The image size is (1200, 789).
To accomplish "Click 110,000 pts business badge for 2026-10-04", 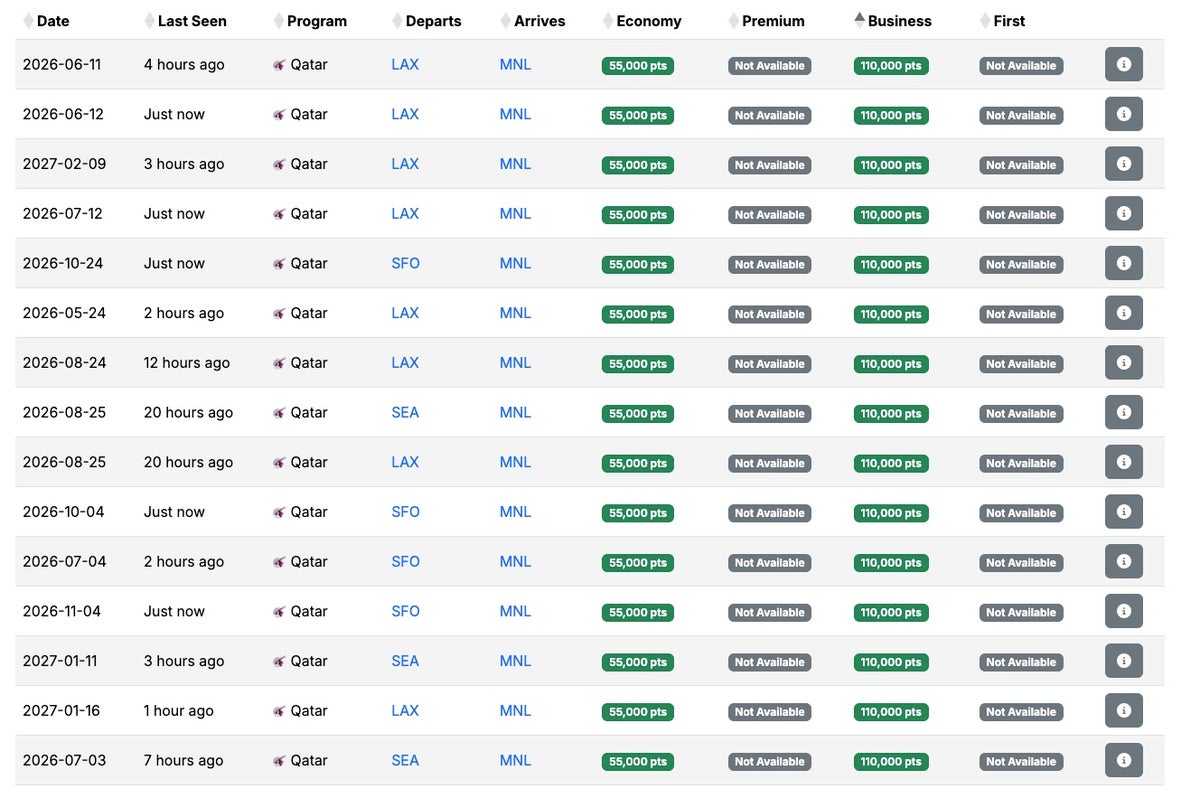I will click(x=891, y=513).
